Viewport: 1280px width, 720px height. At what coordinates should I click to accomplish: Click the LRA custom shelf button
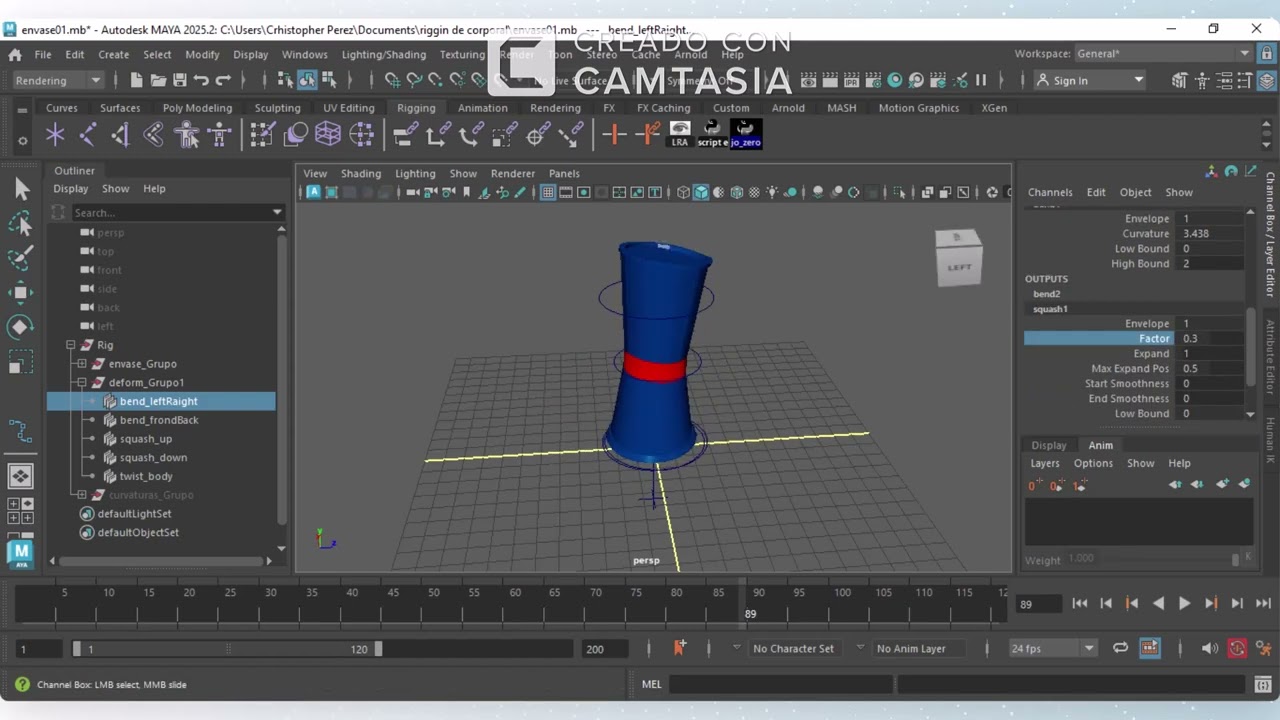click(680, 134)
